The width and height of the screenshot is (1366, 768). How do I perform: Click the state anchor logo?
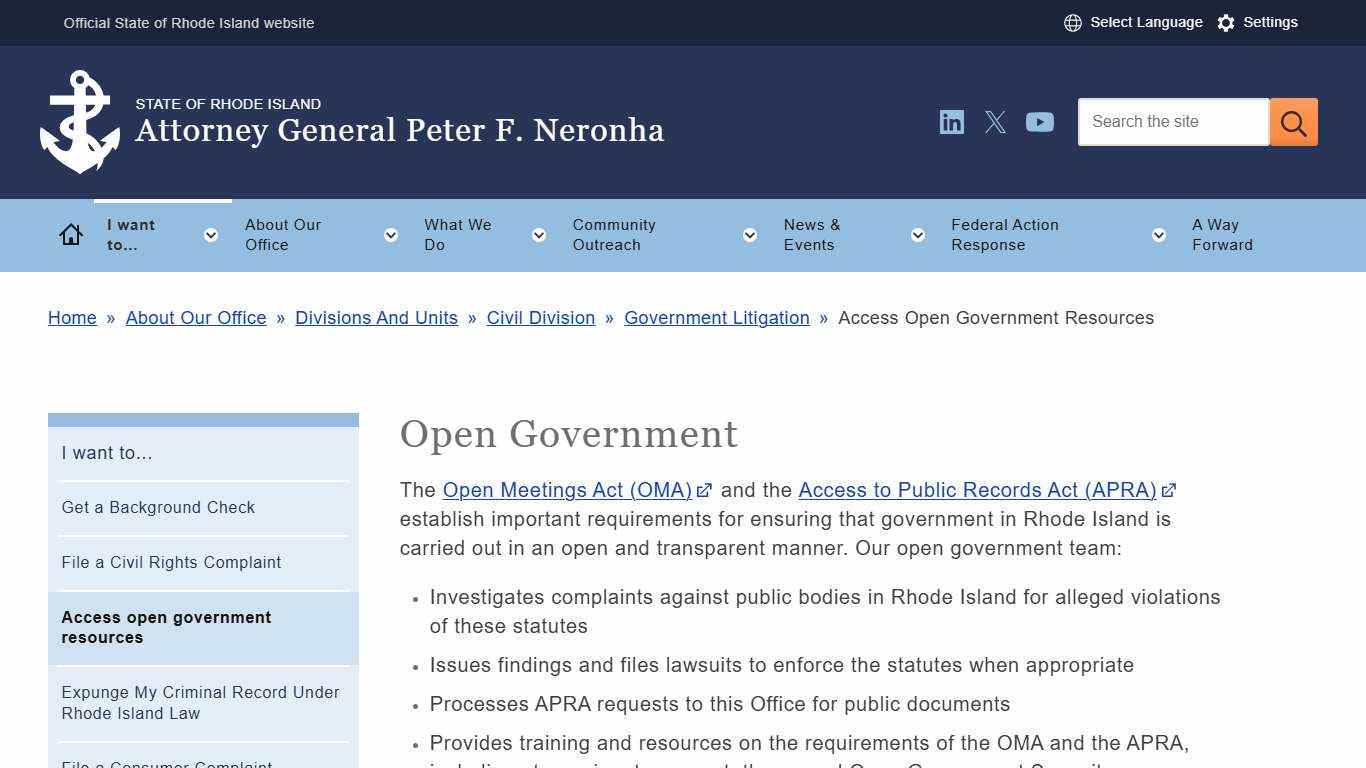pyautogui.click(x=79, y=120)
